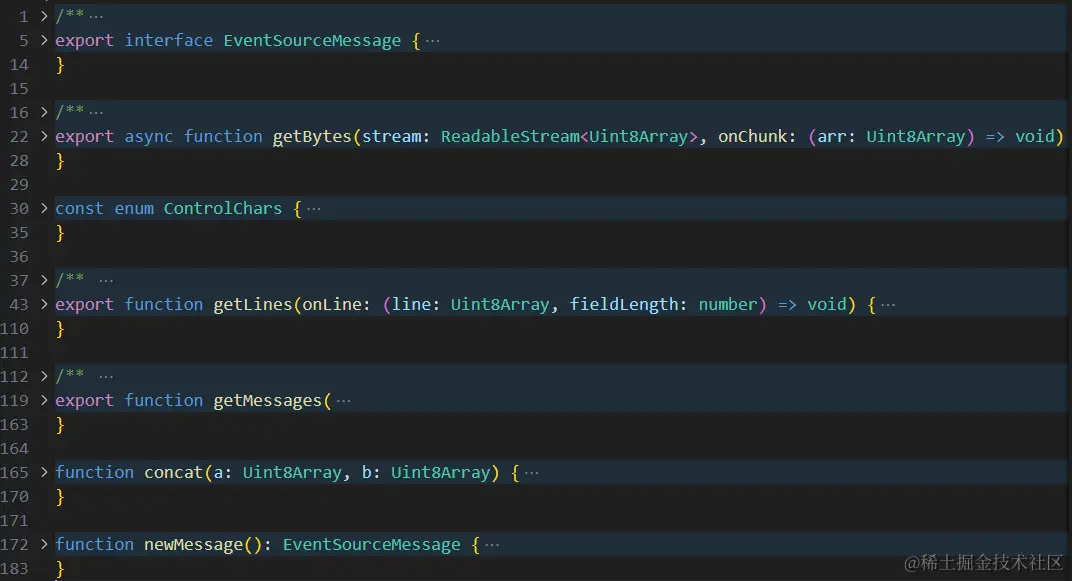
Task: Click the closing brace on line 14
Action: coord(60,65)
